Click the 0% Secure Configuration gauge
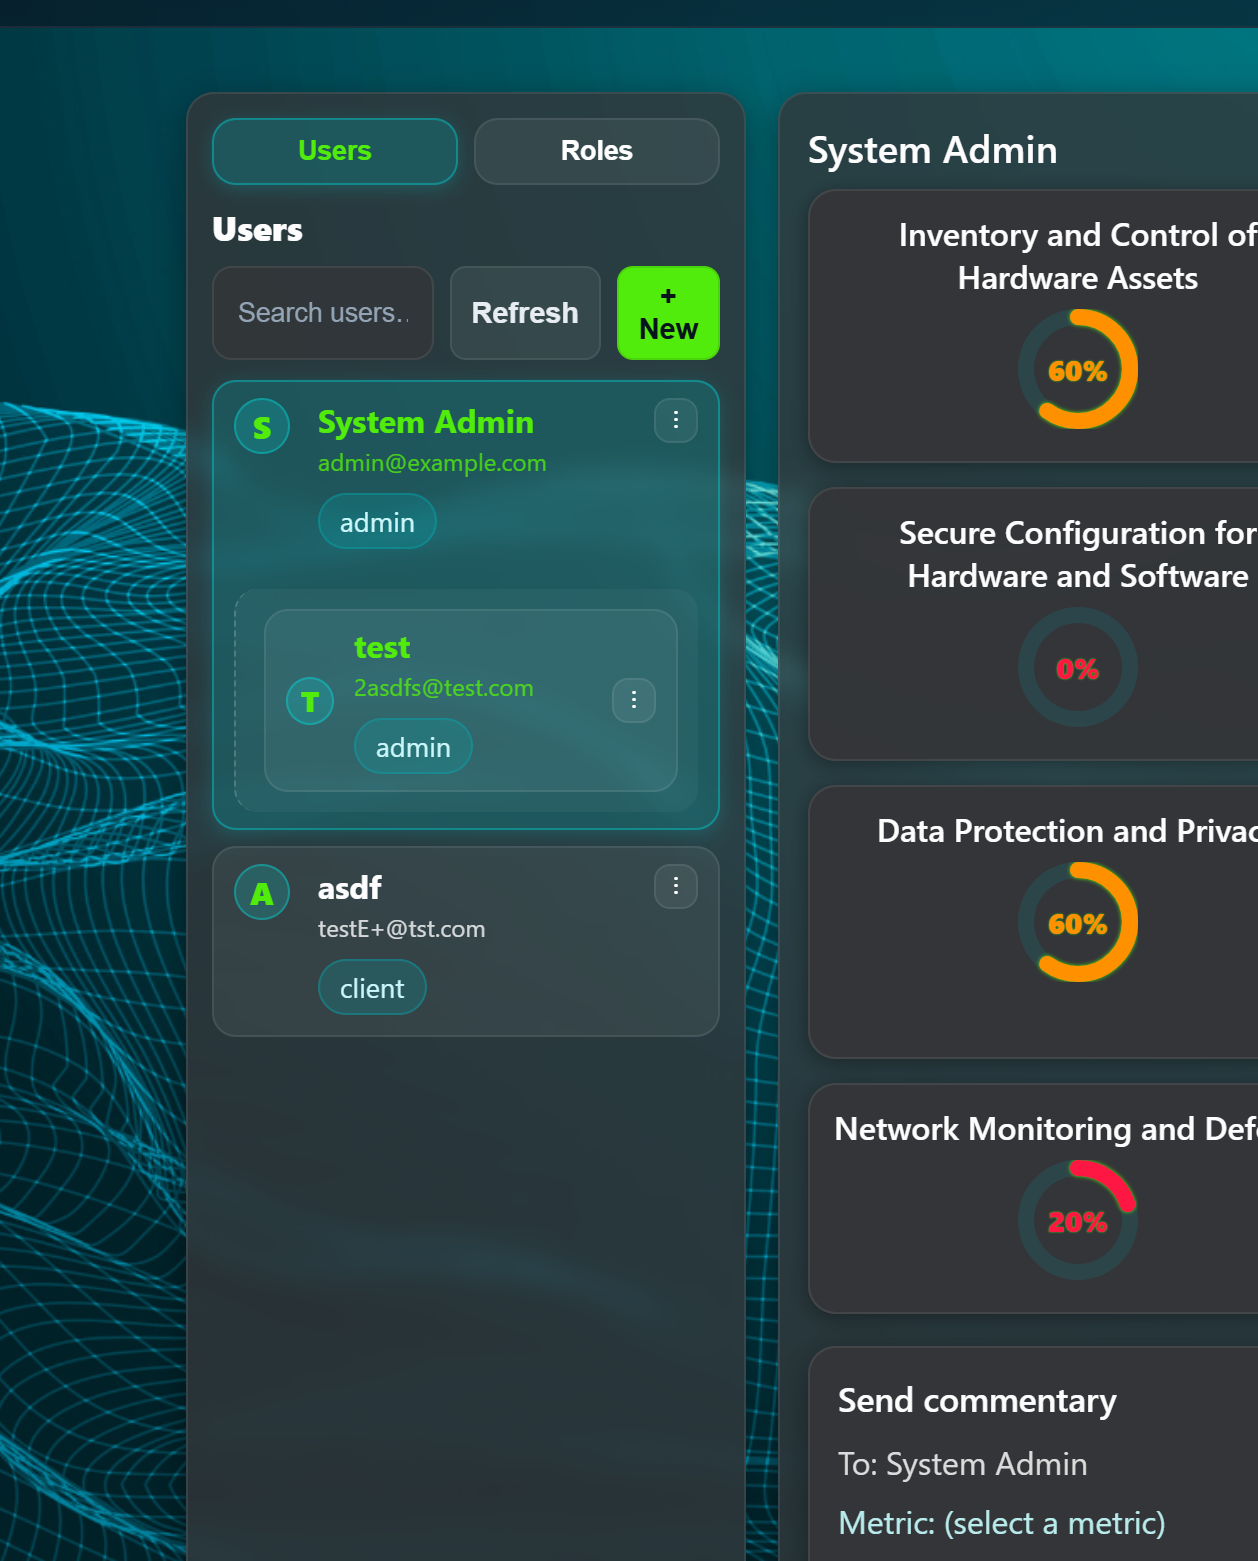 pyautogui.click(x=1077, y=667)
